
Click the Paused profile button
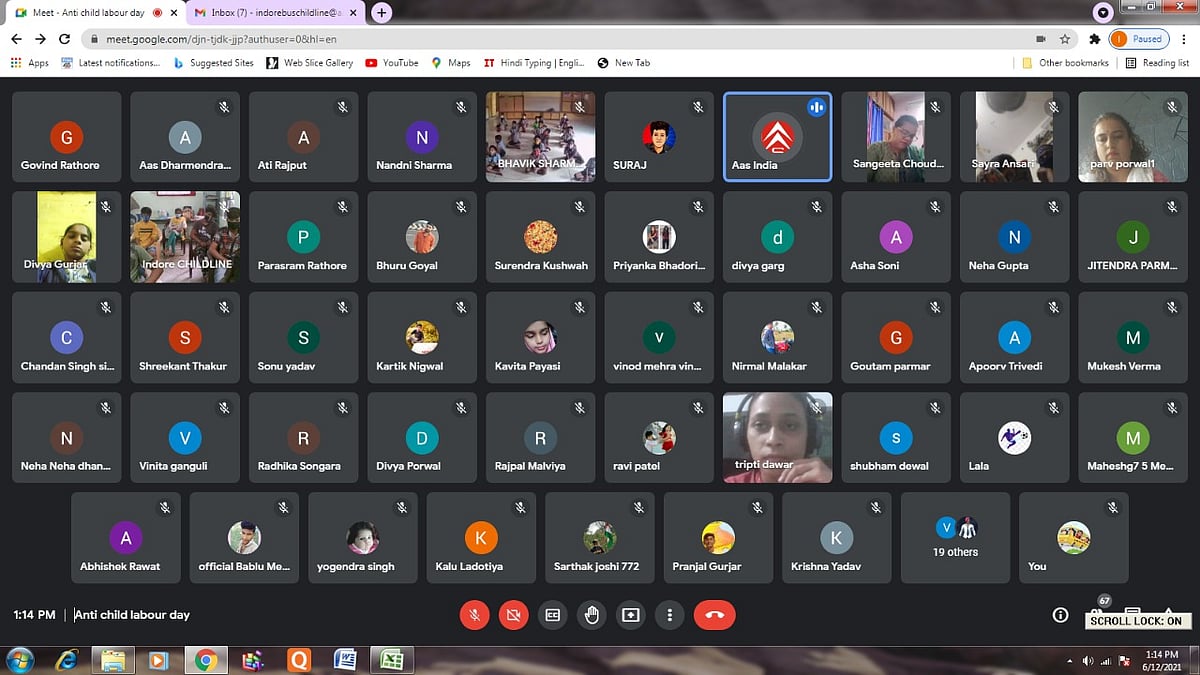pyautogui.click(x=1138, y=39)
